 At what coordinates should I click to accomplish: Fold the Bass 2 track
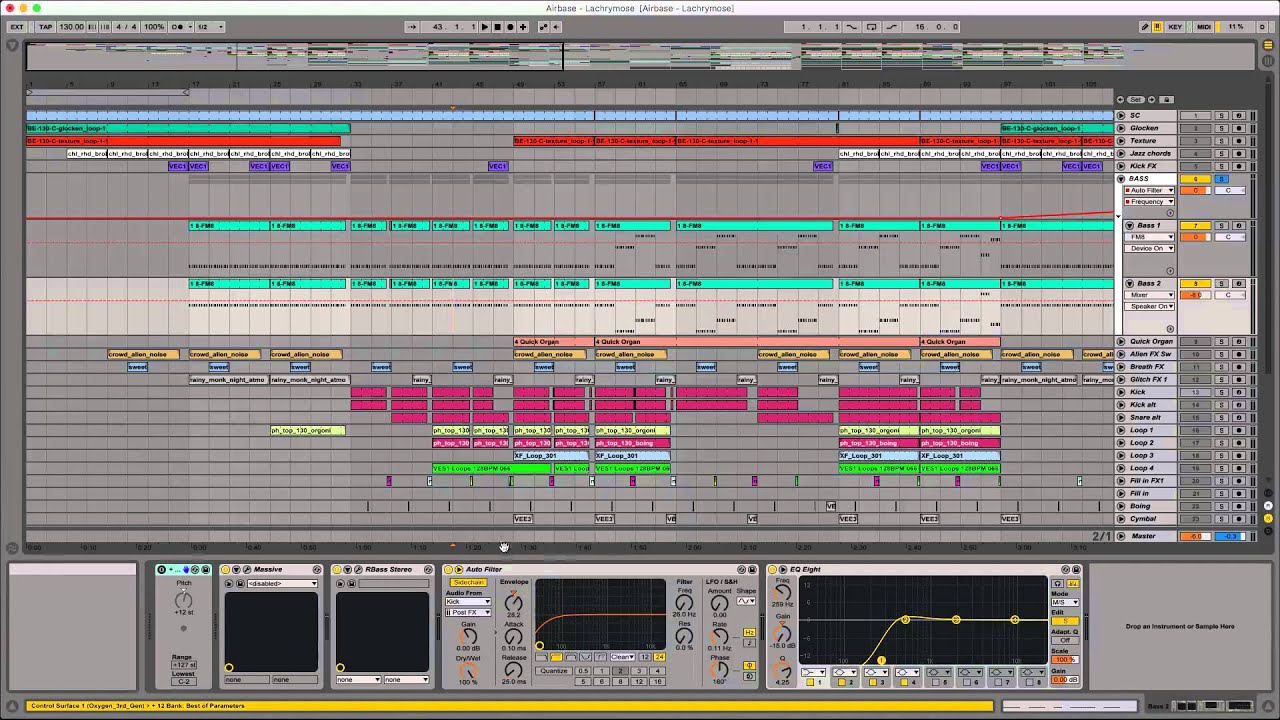[1130, 284]
